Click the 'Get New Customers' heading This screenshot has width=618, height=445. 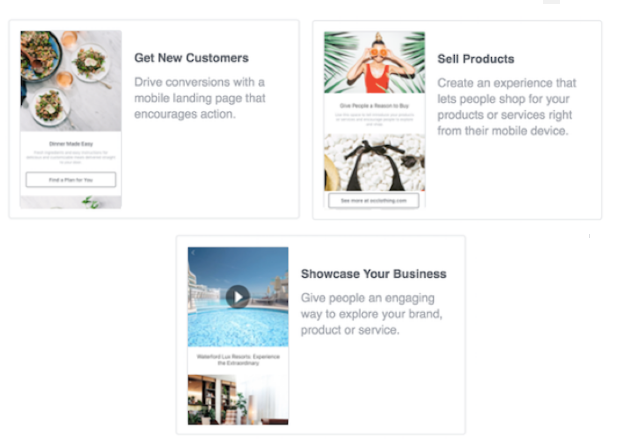point(192,58)
